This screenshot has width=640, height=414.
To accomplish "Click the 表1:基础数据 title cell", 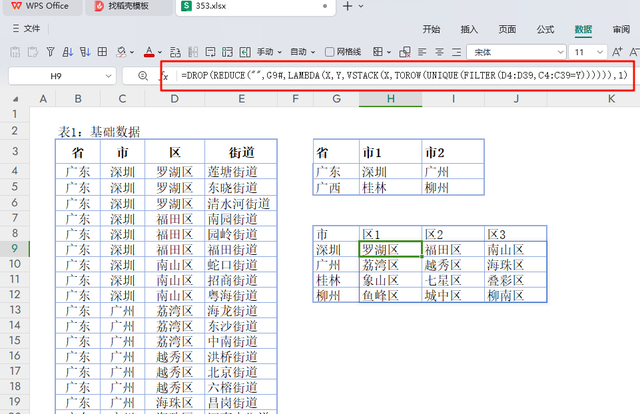I will click(x=99, y=132).
